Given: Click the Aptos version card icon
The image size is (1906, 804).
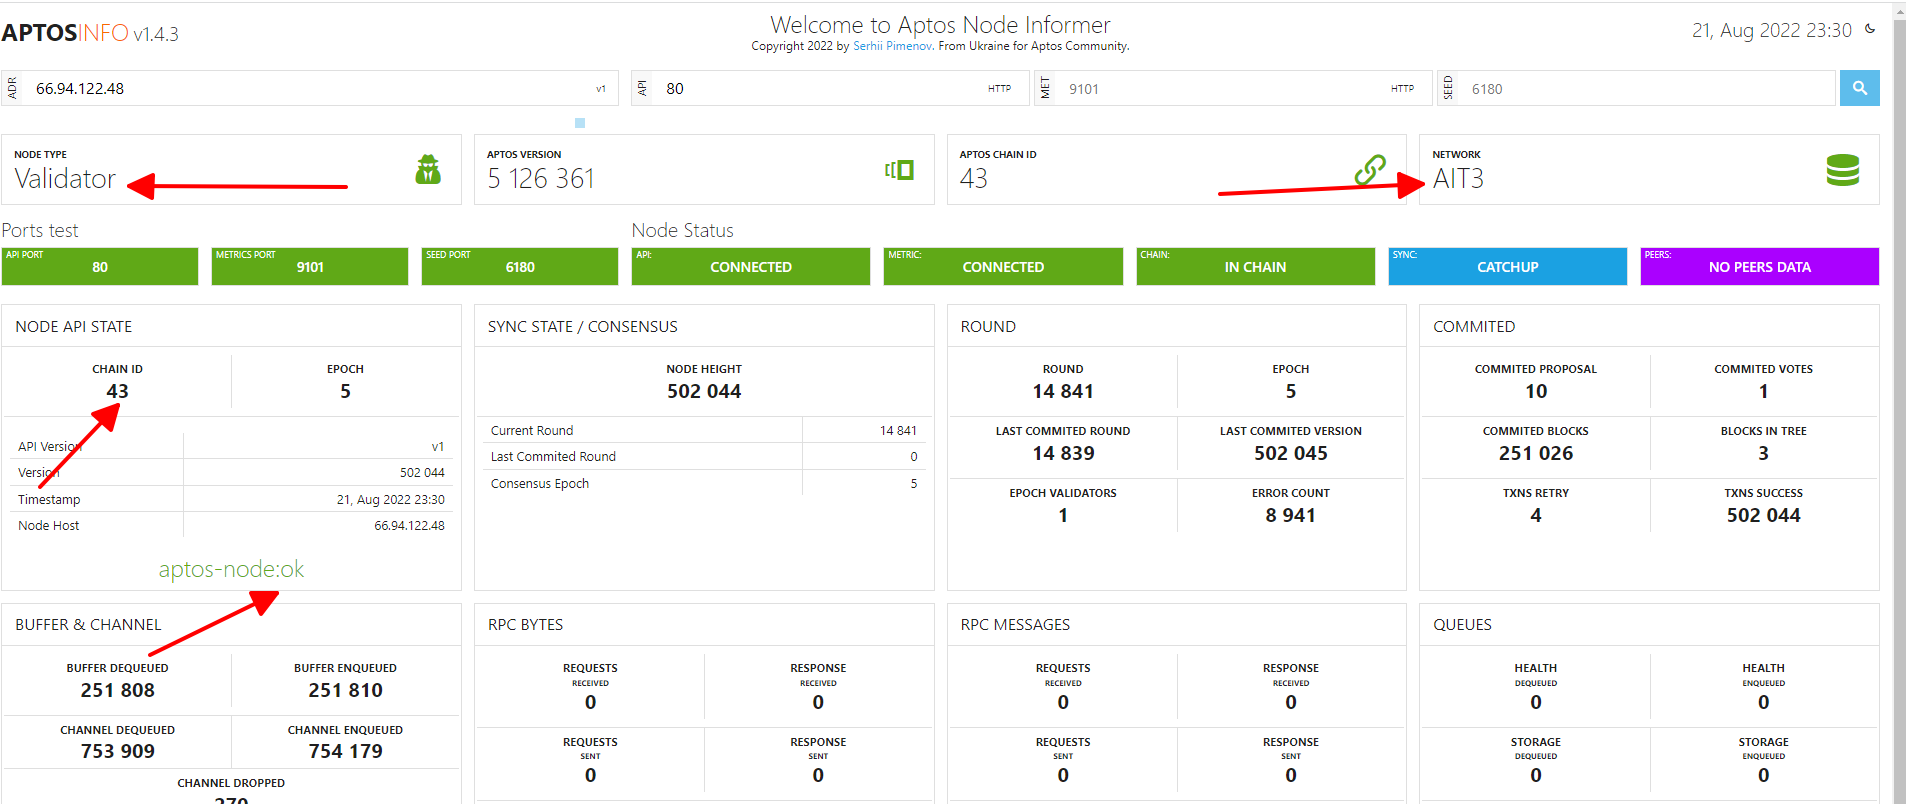Looking at the screenshot, I should tap(899, 170).
